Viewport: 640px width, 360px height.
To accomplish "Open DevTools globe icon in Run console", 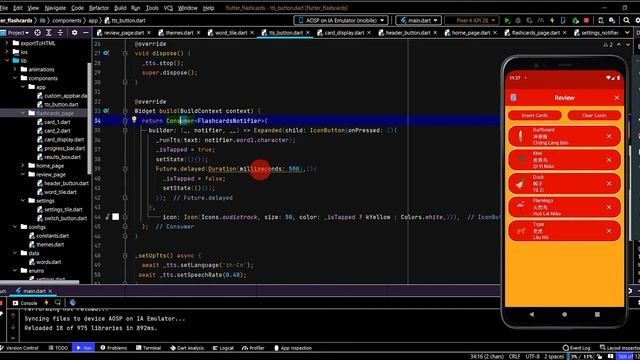I will pyautogui.click(x=73, y=302).
